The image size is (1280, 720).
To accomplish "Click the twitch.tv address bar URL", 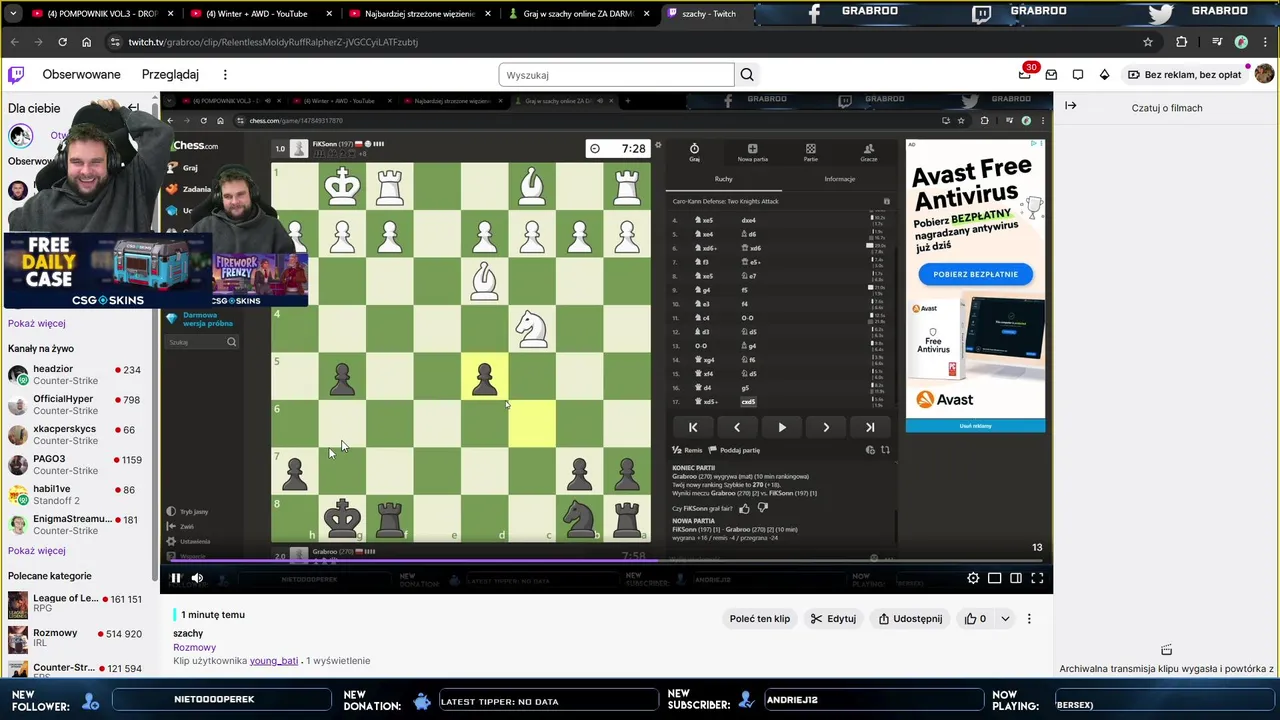I will 272,42.
